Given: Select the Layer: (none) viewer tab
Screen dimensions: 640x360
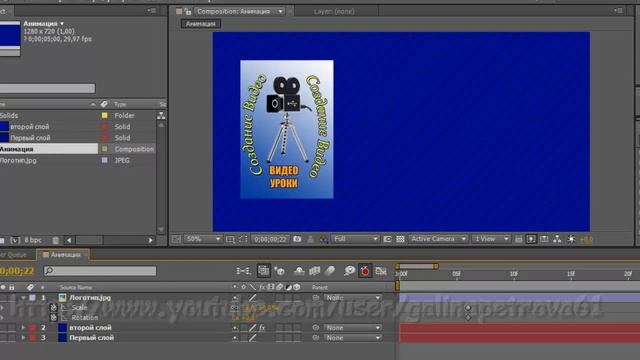Looking at the screenshot, I should tap(334, 11).
